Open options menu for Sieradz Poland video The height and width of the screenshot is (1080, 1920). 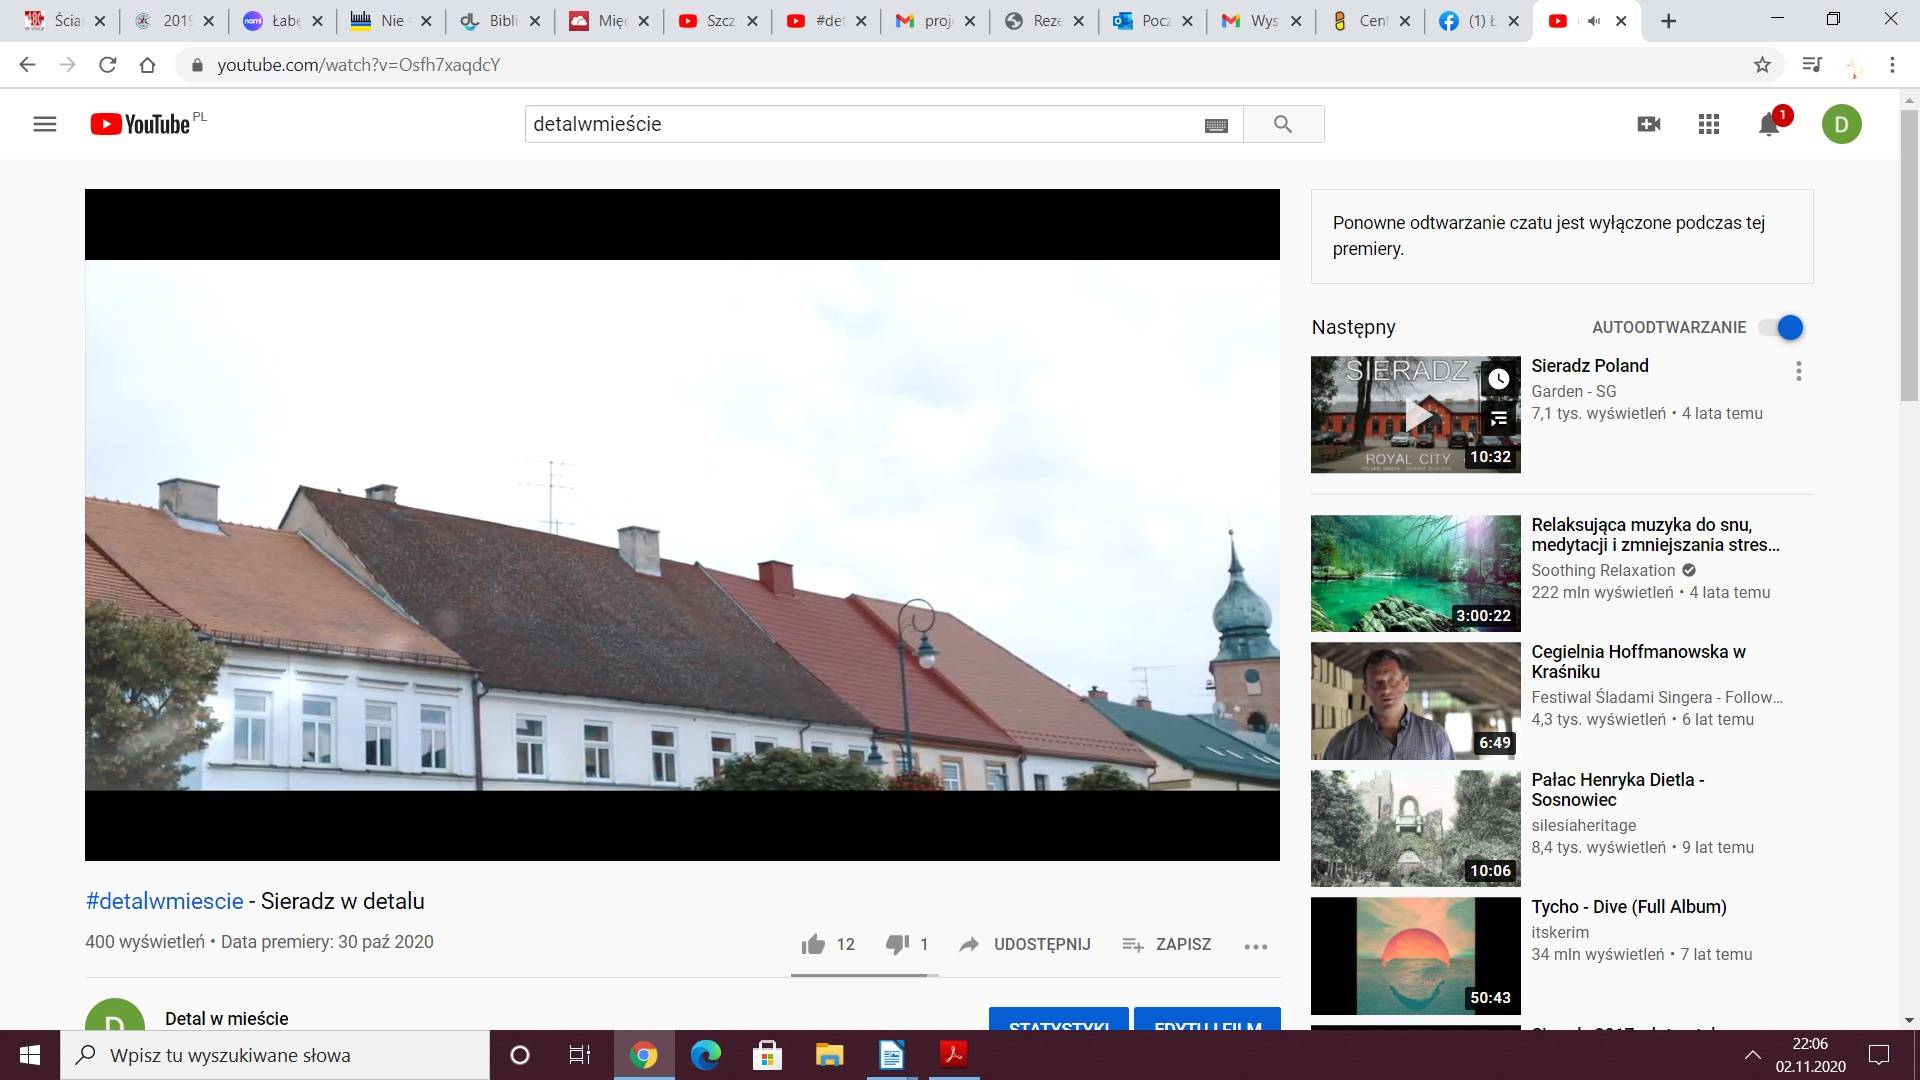[1798, 372]
